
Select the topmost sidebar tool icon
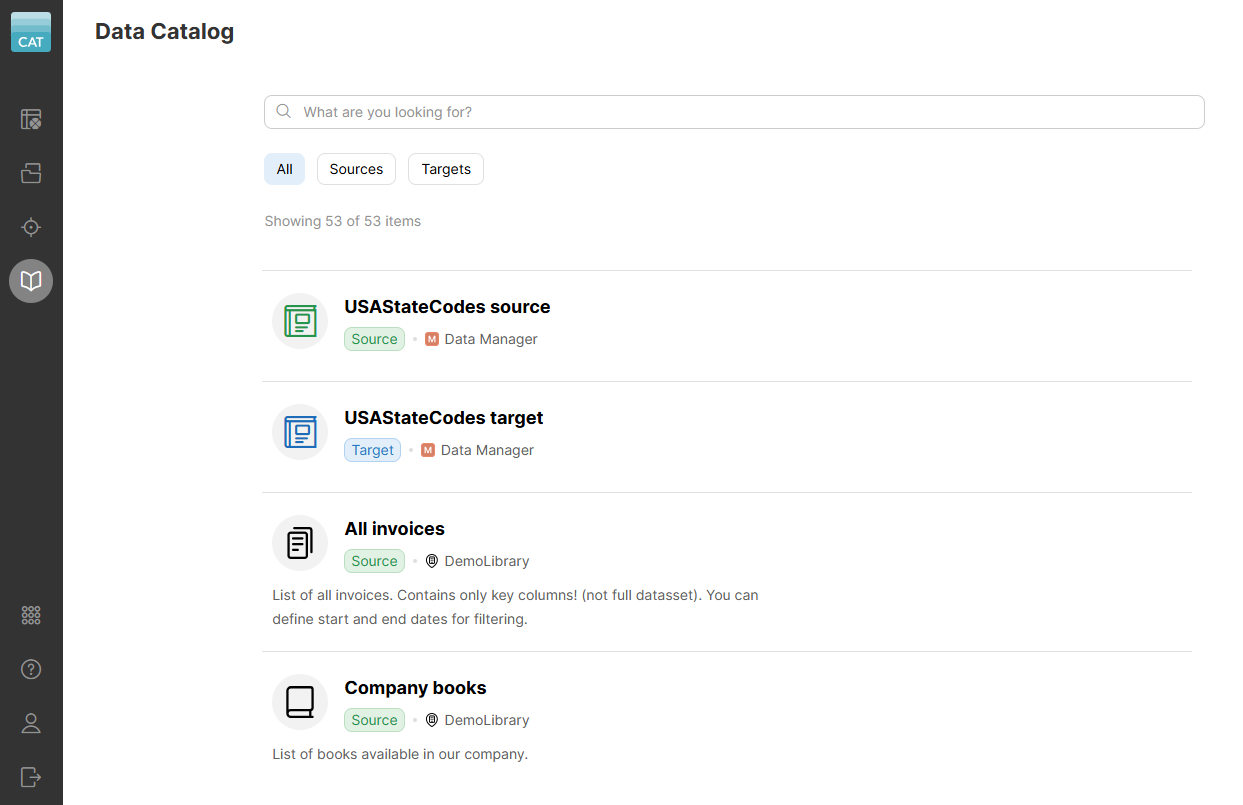click(x=30, y=119)
